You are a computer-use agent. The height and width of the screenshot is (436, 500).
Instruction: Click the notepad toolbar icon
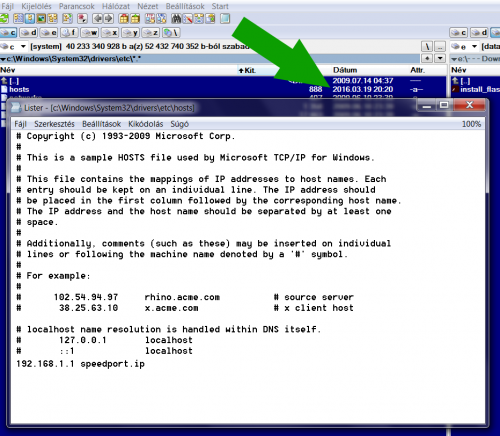click(225, 18)
